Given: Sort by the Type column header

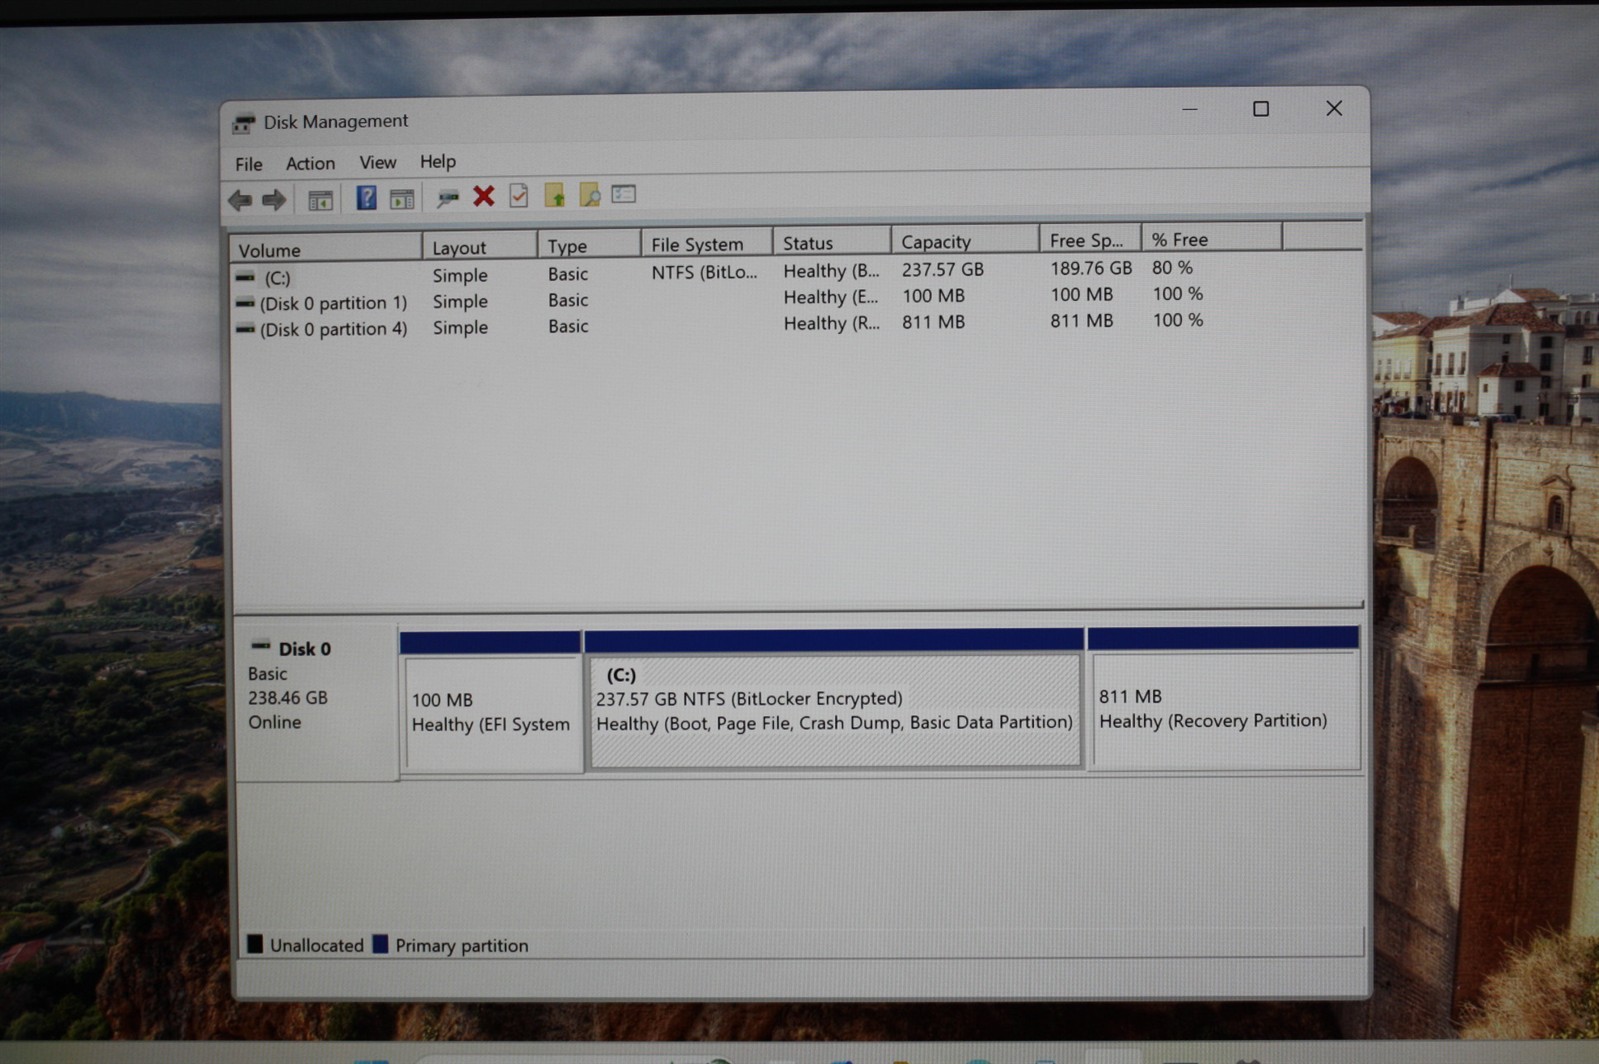Looking at the screenshot, I should coord(589,245).
